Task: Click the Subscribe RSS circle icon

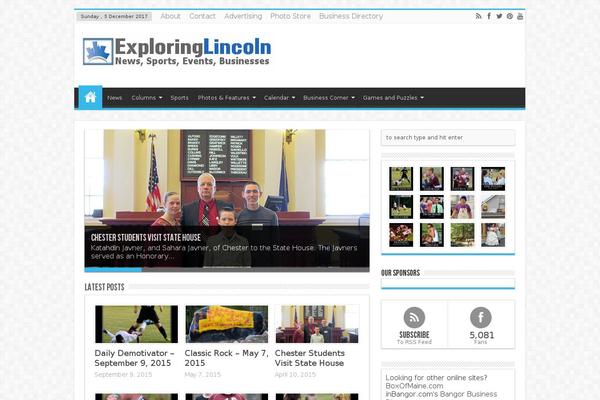Action: coord(414,317)
